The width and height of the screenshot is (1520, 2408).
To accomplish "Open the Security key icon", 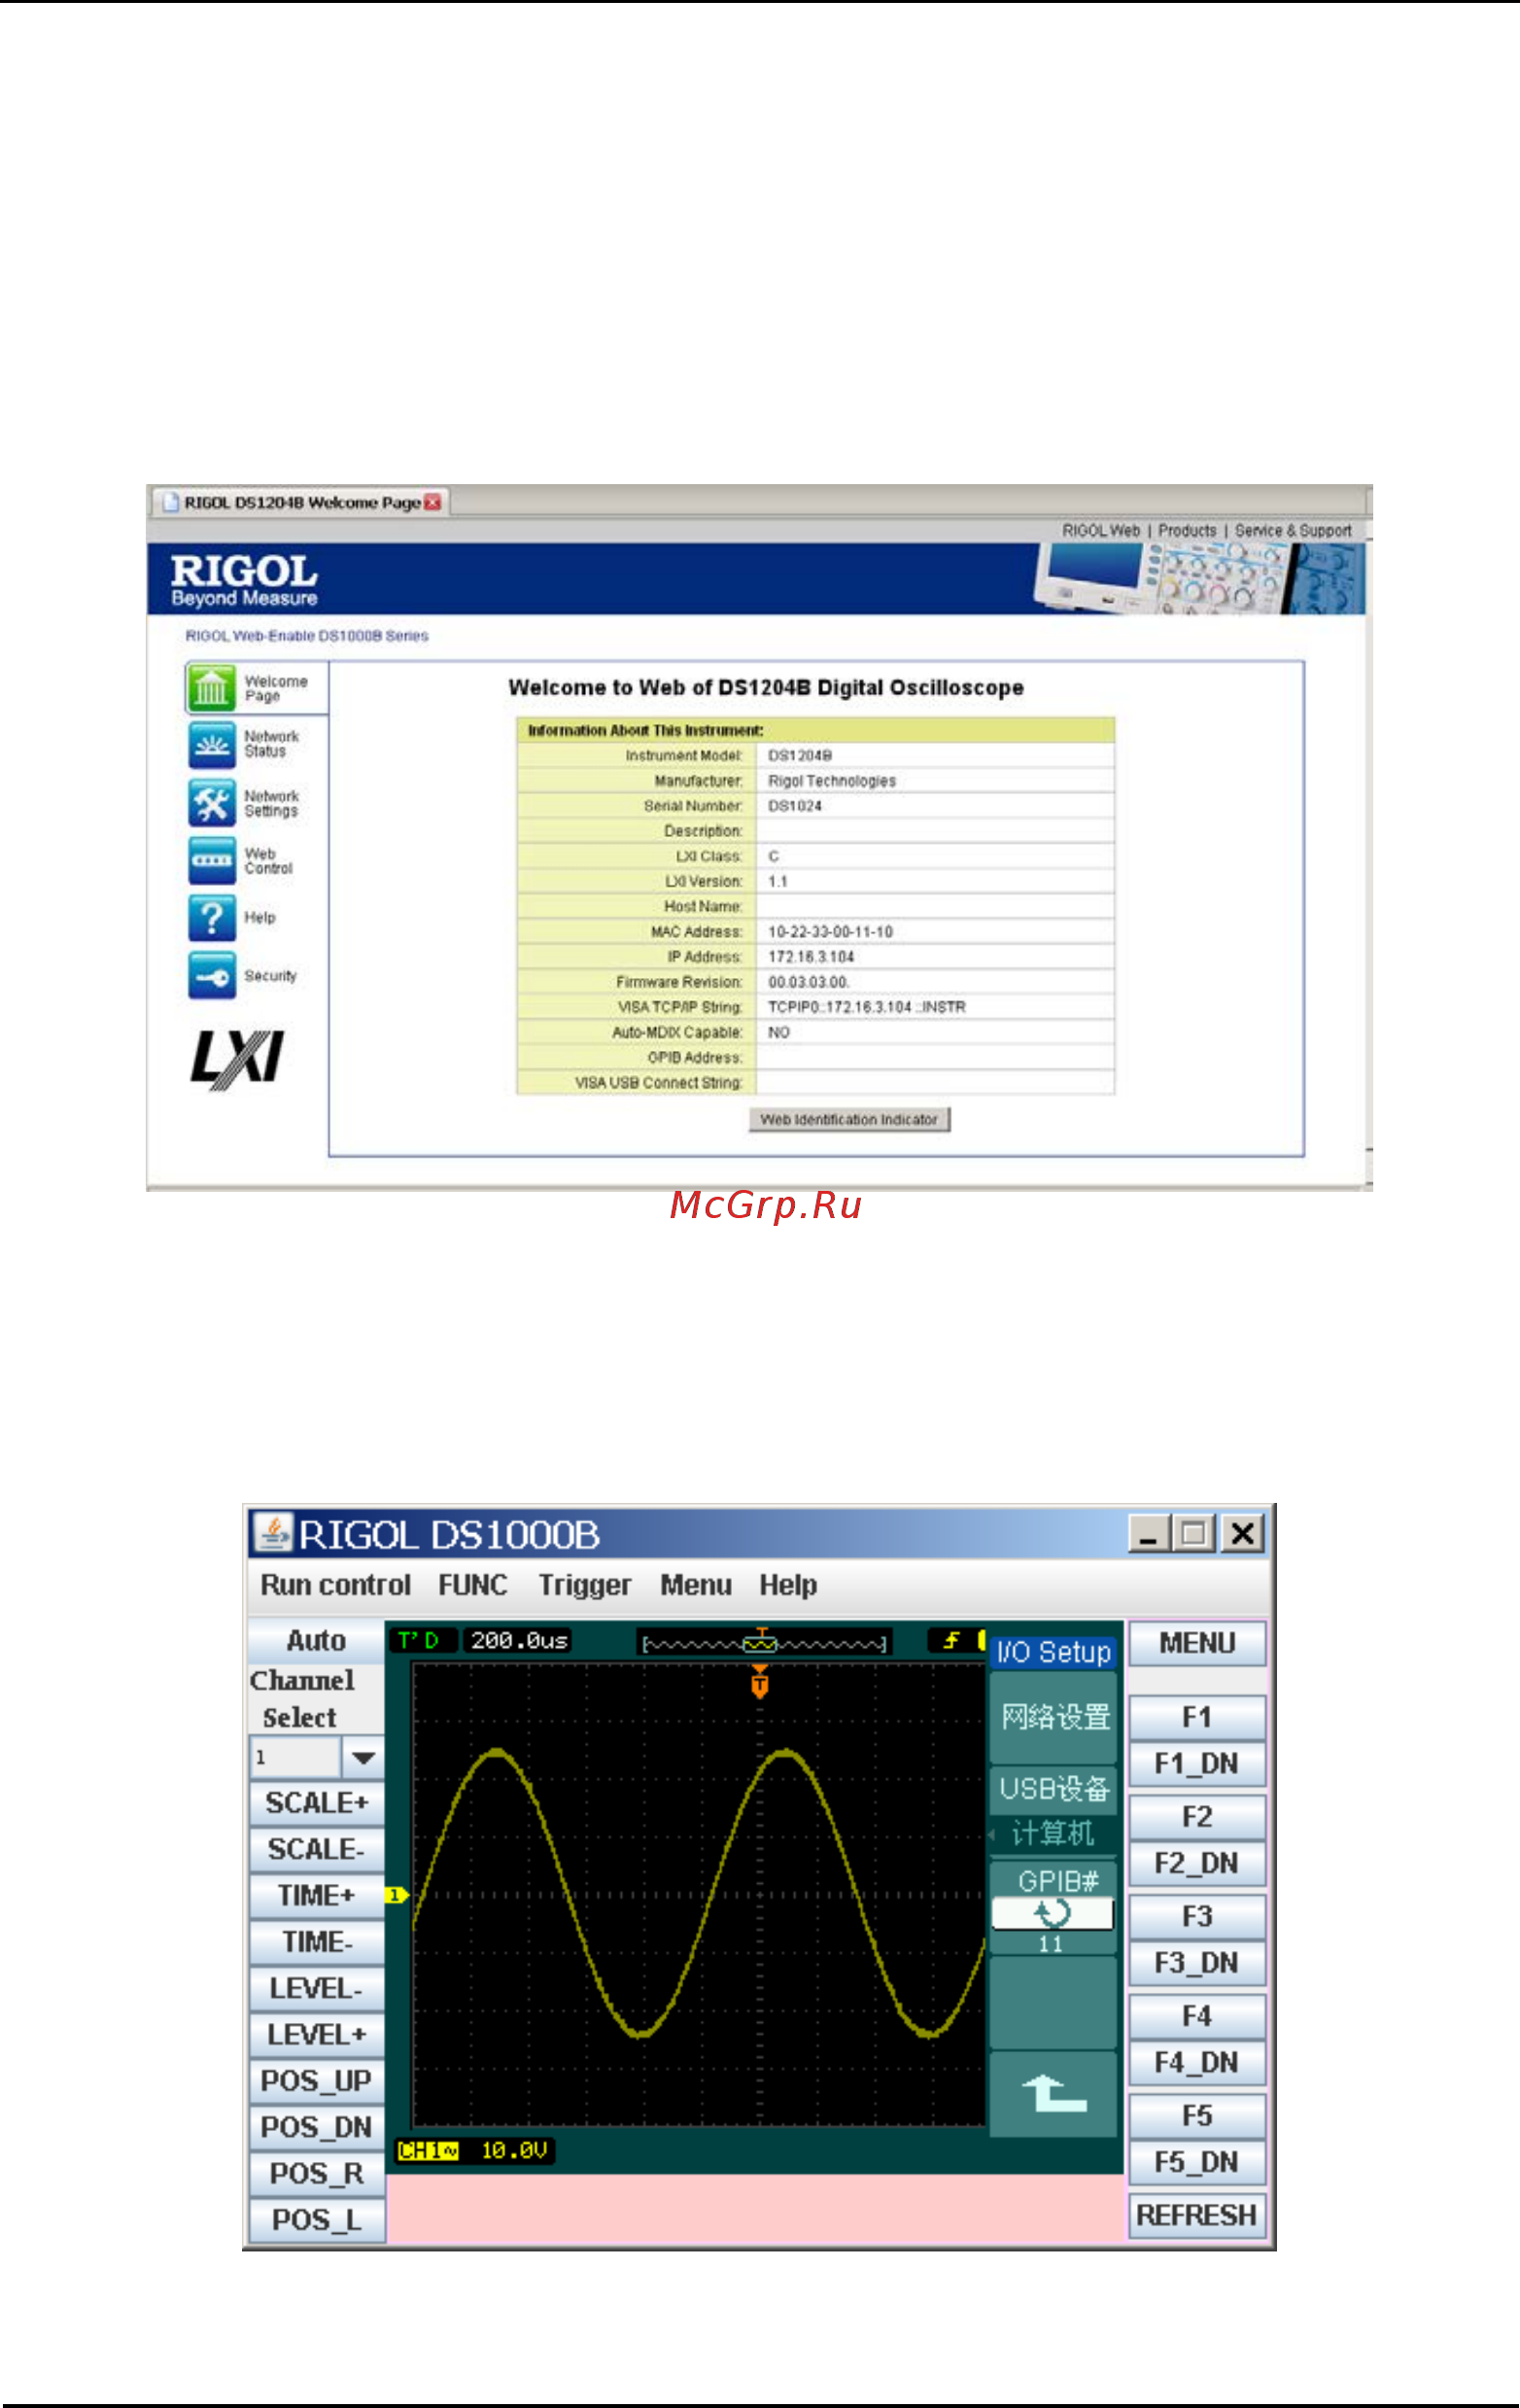I will [x=211, y=975].
